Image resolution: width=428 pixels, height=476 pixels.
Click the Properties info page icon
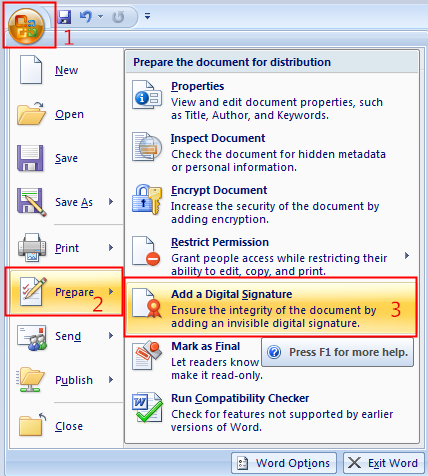[147, 95]
